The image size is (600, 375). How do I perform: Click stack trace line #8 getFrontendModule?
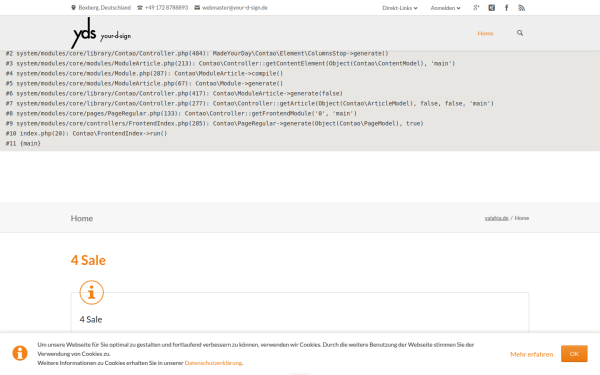tap(181, 113)
